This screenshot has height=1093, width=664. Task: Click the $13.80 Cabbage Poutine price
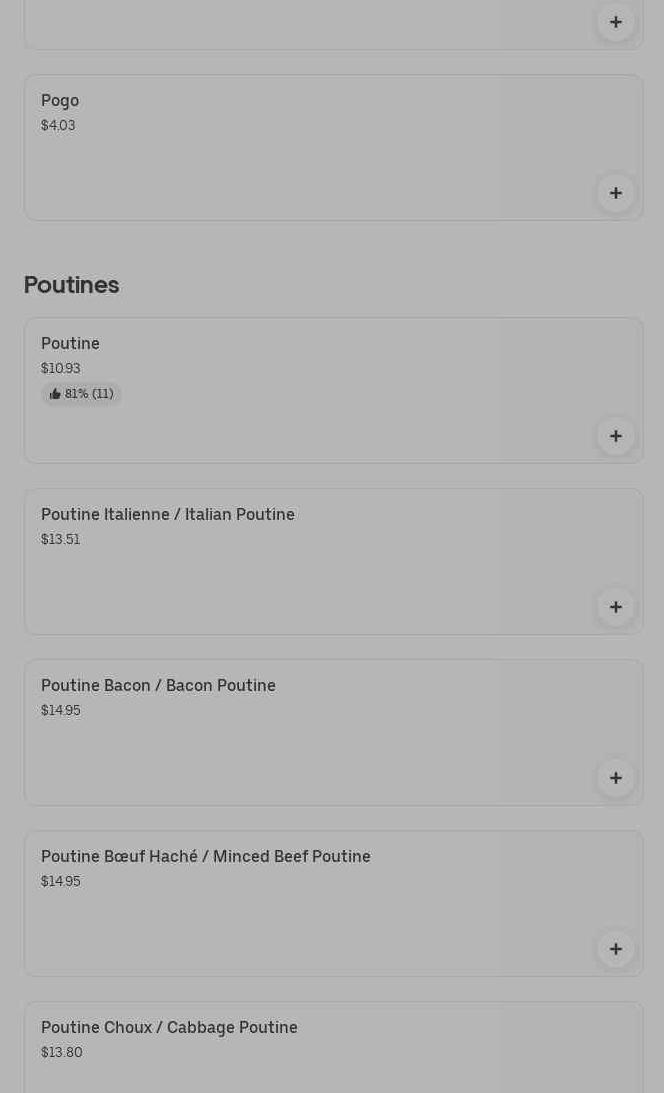61,1053
